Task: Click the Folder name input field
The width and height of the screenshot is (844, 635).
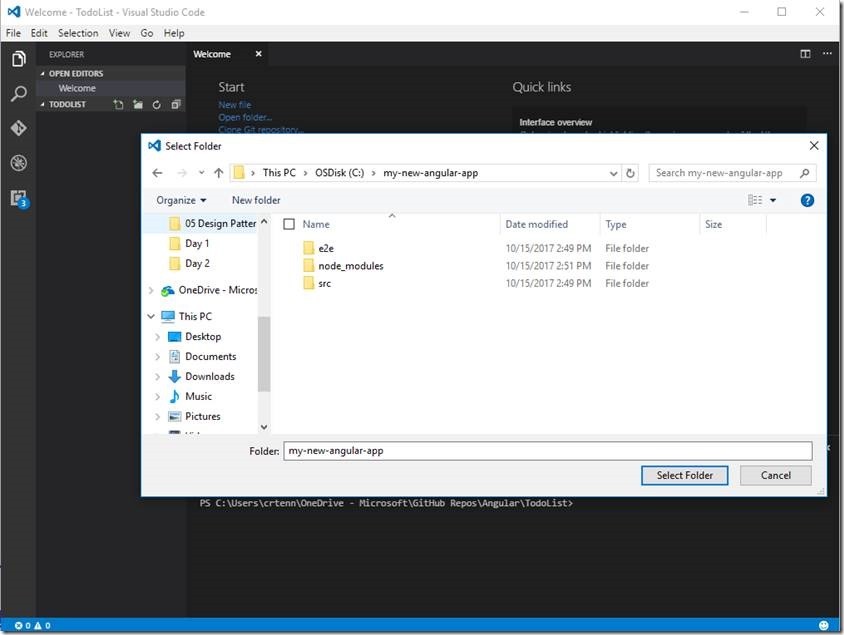Action: [x=547, y=451]
